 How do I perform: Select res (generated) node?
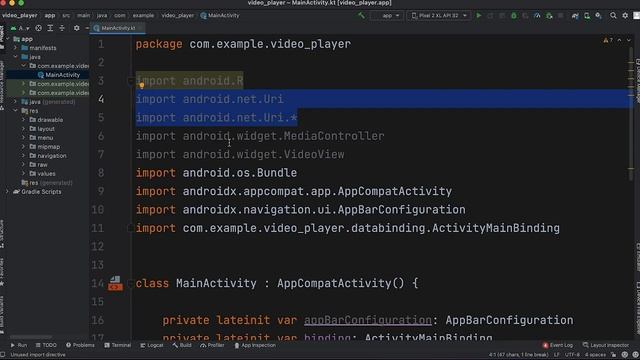[47, 182]
